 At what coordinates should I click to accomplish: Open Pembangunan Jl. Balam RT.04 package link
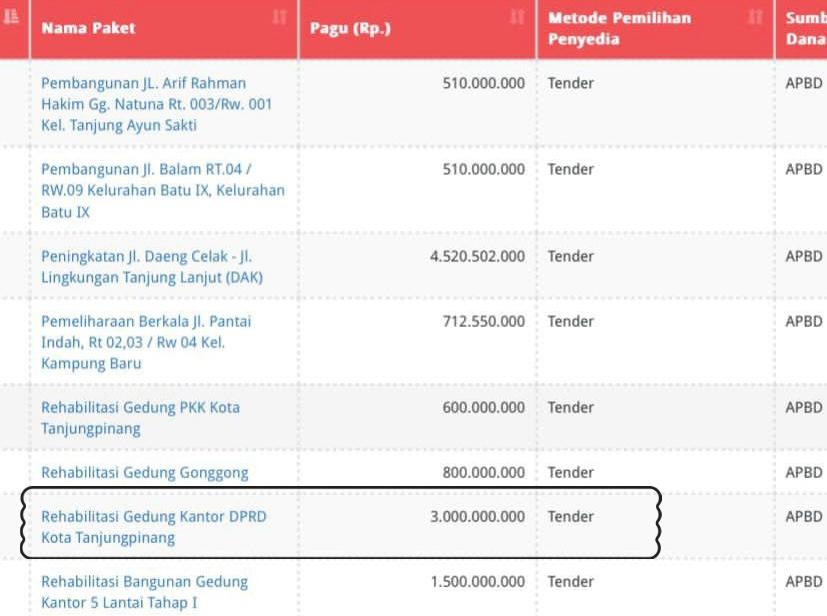pos(162,190)
